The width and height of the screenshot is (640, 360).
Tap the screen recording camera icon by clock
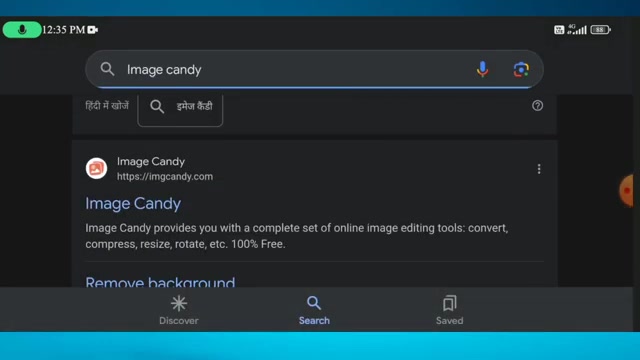pyautogui.click(x=93, y=30)
